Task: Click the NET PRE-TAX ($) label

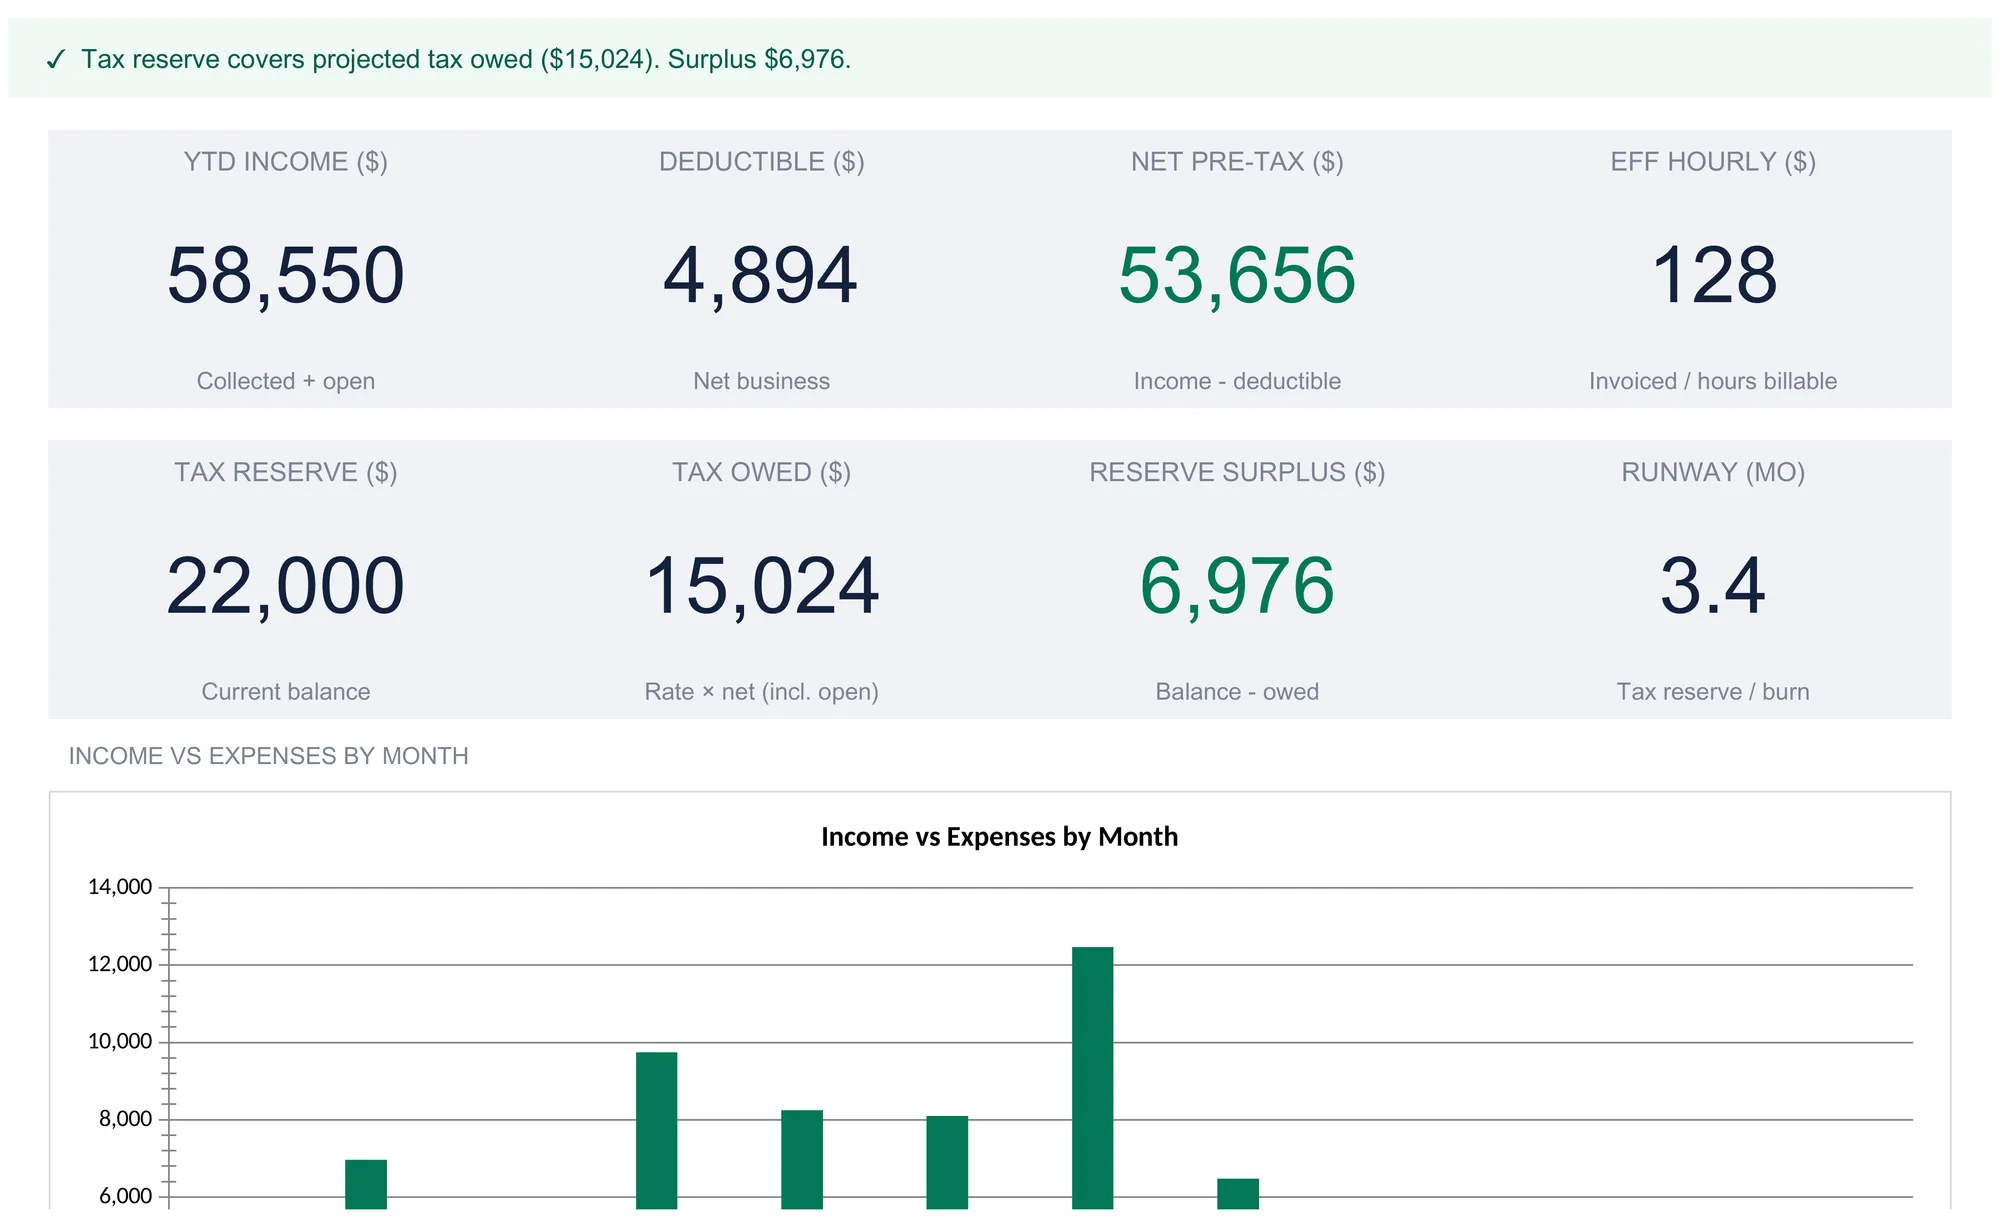Action: coord(1237,162)
